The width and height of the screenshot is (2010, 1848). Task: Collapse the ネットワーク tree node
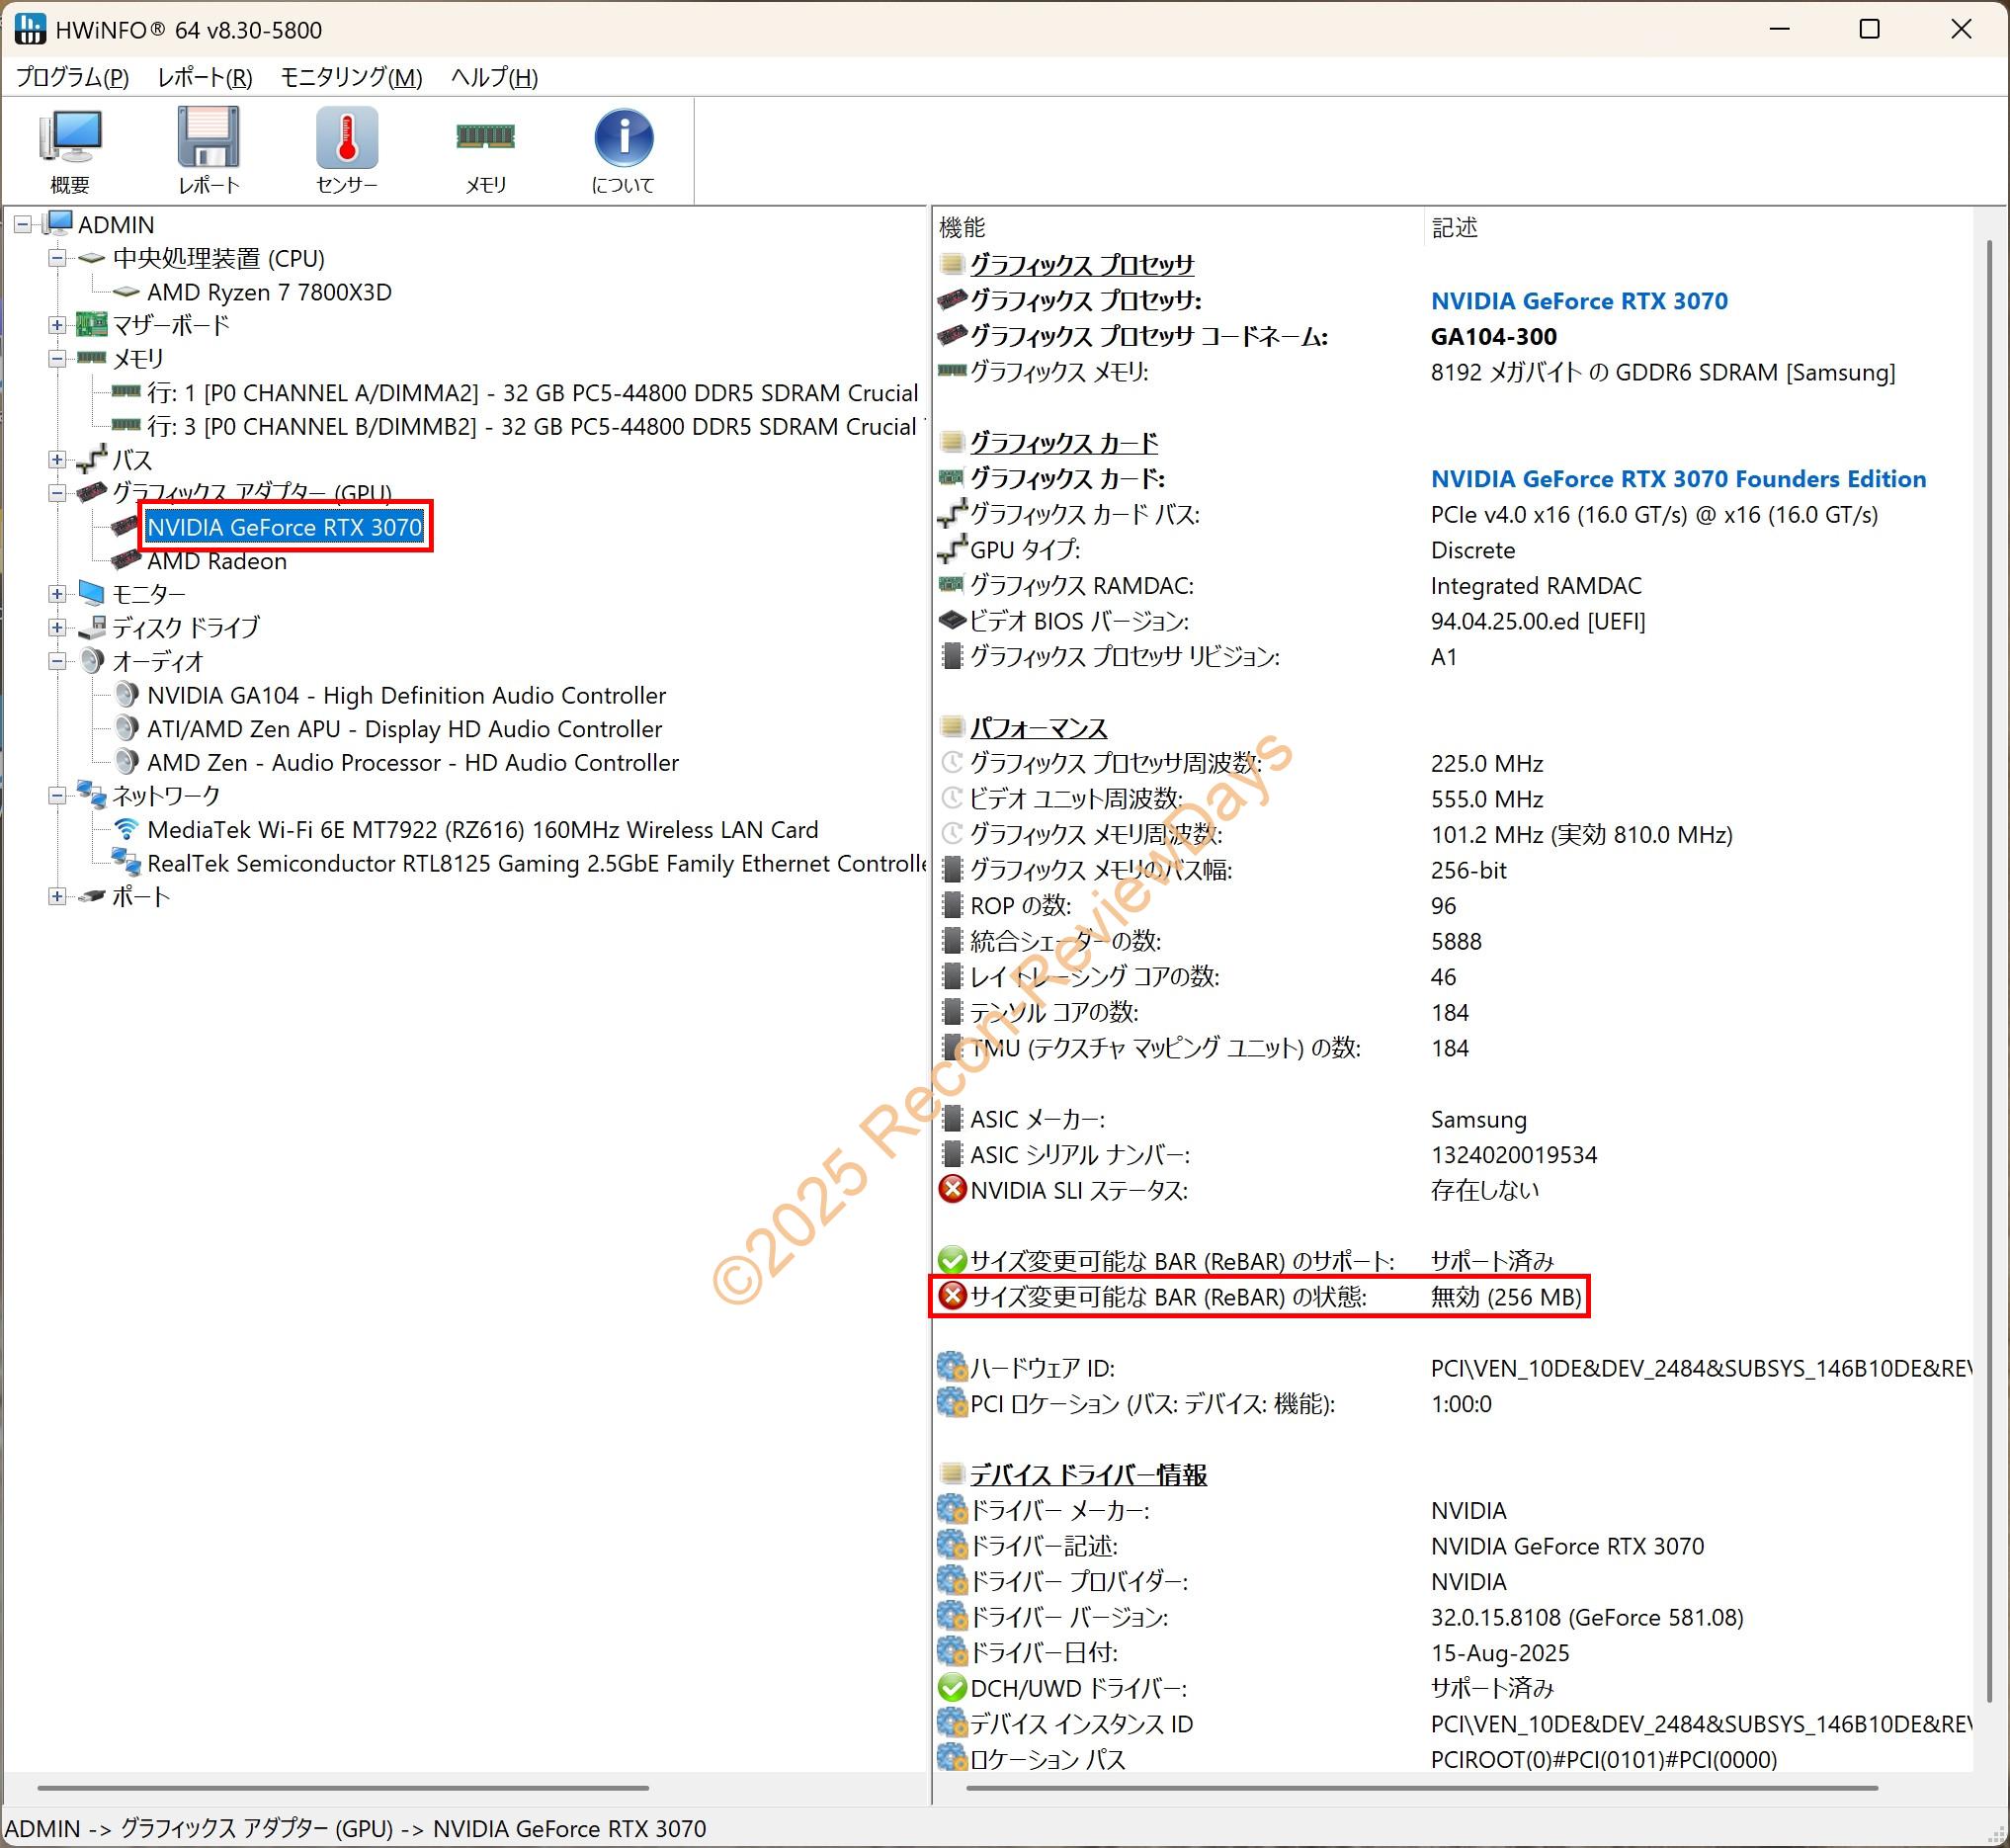click(x=57, y=796)
